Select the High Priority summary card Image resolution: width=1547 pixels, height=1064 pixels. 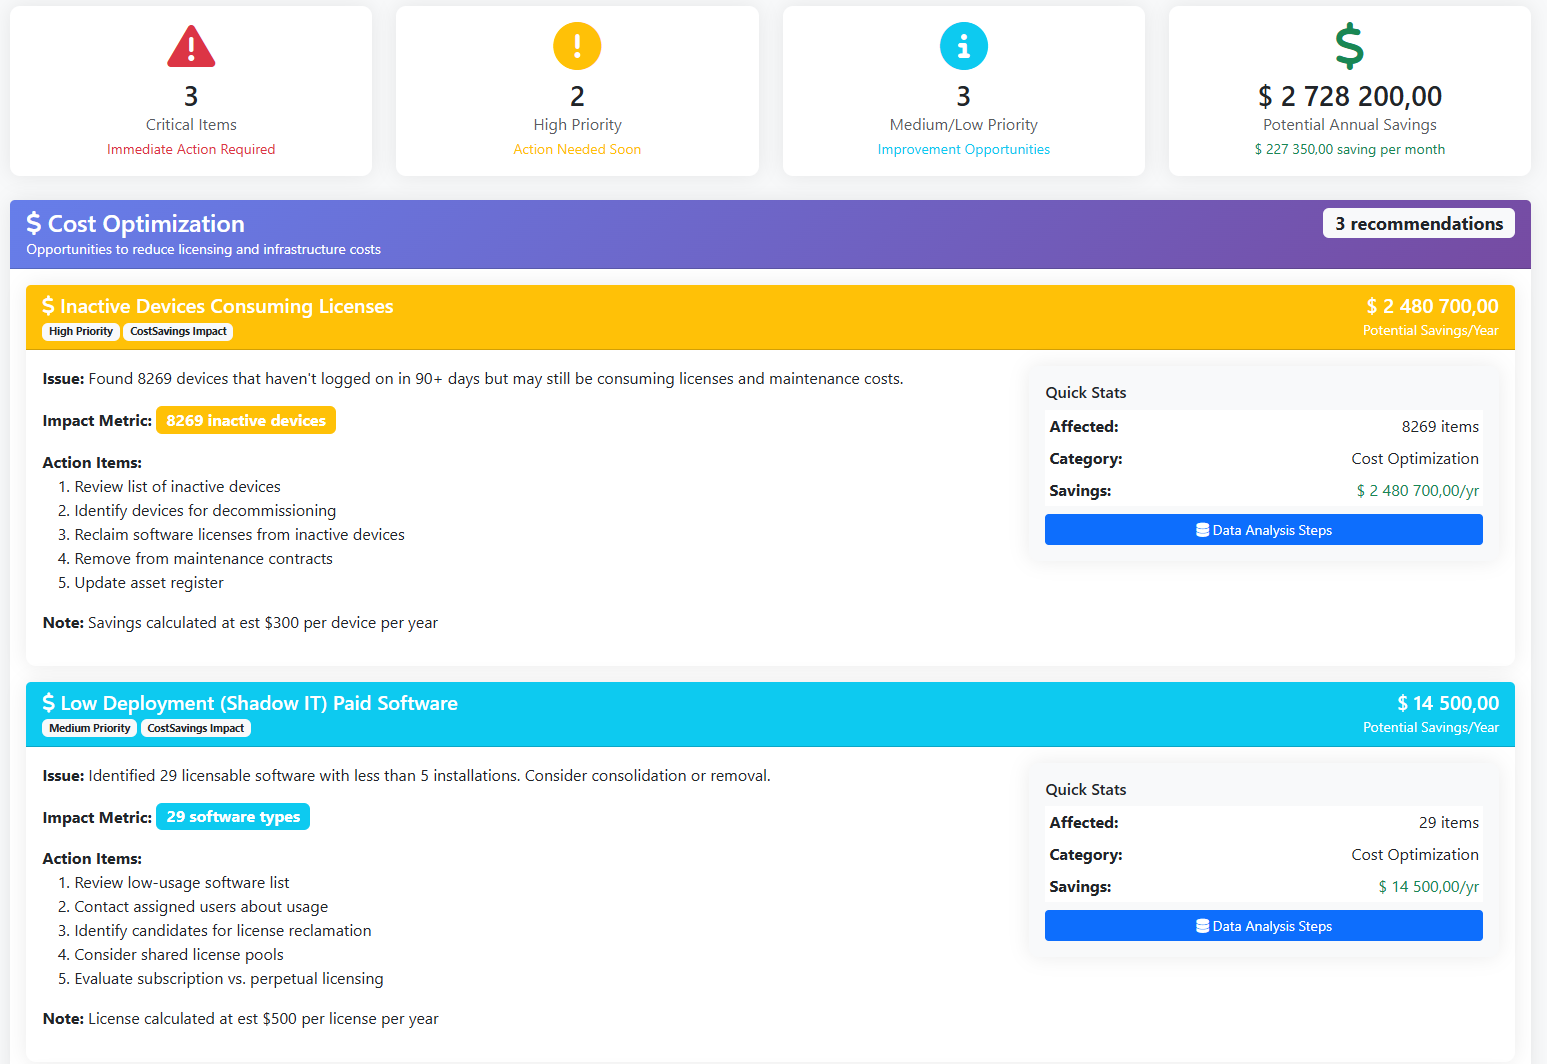pyautogui.click(x=577, y=91)
